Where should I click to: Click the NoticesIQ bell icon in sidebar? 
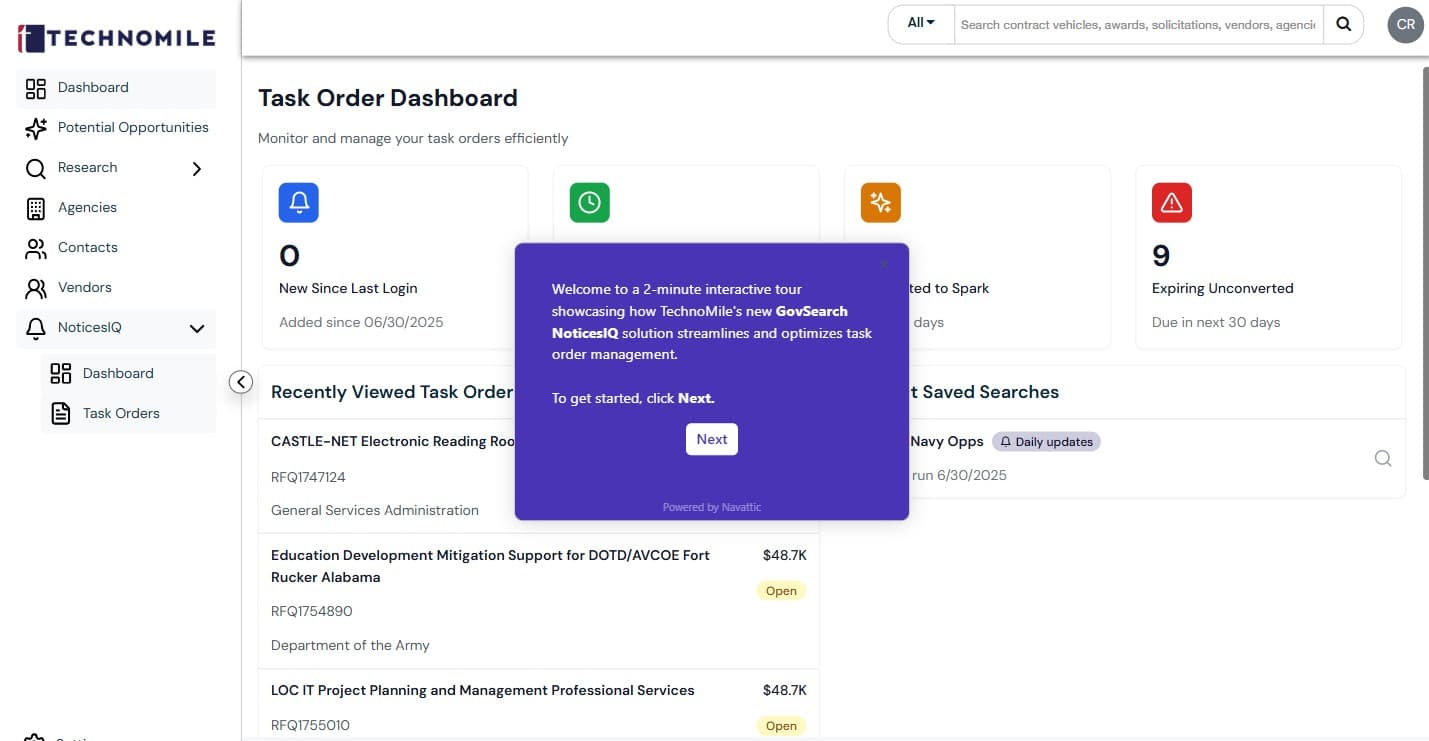tap(36, 328)
